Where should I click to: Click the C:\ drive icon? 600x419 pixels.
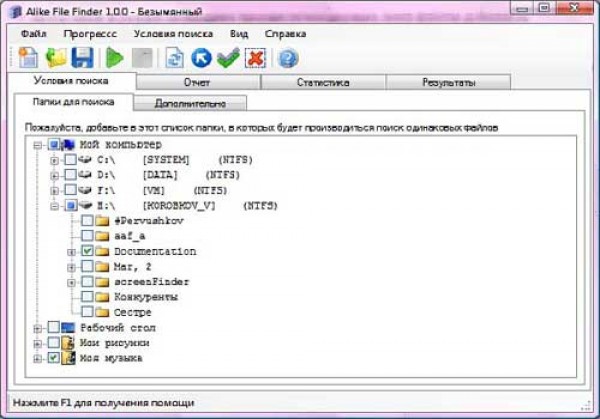[x=85, y=160]
